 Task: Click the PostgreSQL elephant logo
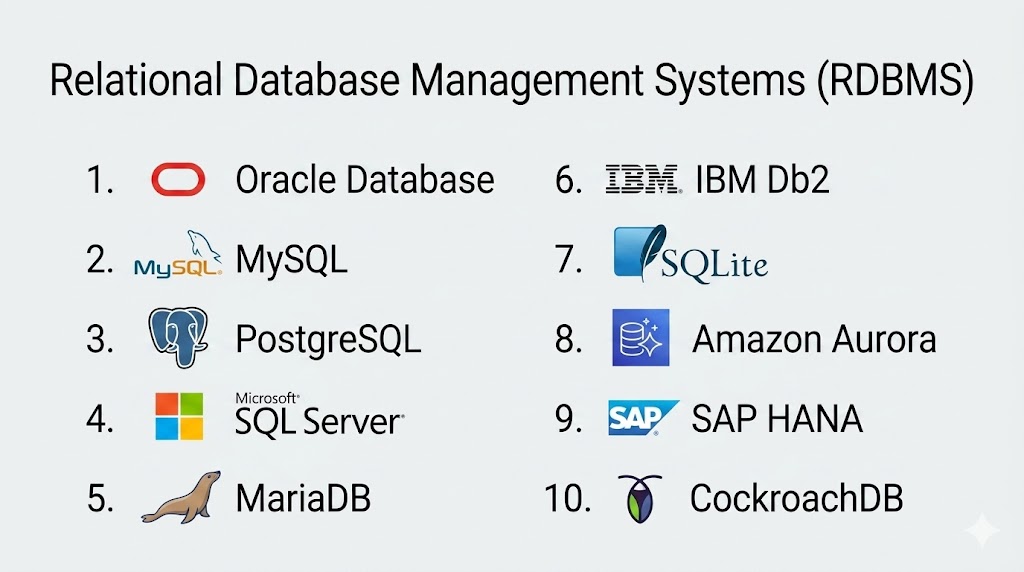(178, 338)
